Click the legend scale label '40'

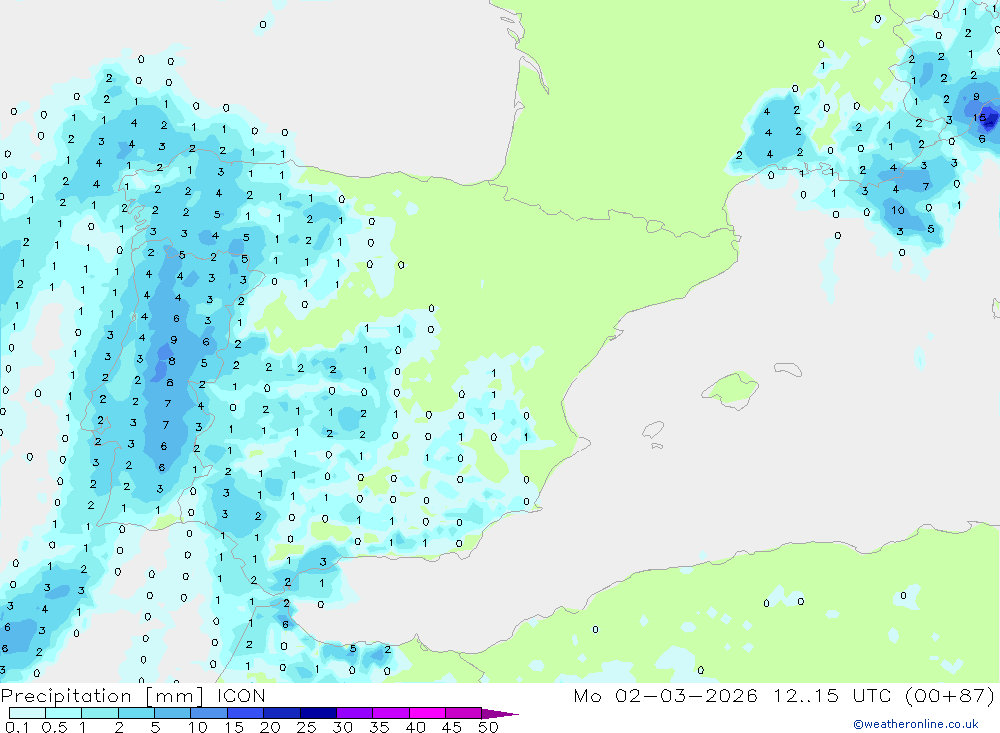[x=415, y=727]
